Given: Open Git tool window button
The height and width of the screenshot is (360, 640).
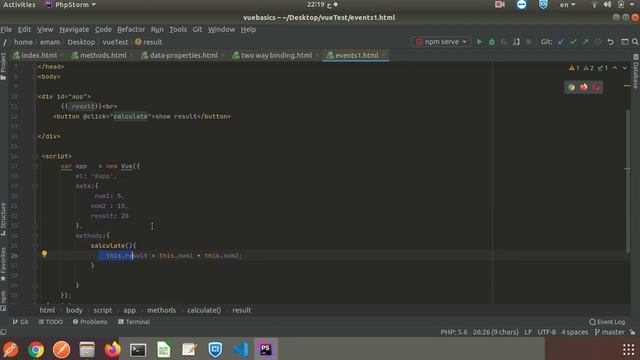Looking at the screenshot, I should pyautogui.click(x=20, y=322).
